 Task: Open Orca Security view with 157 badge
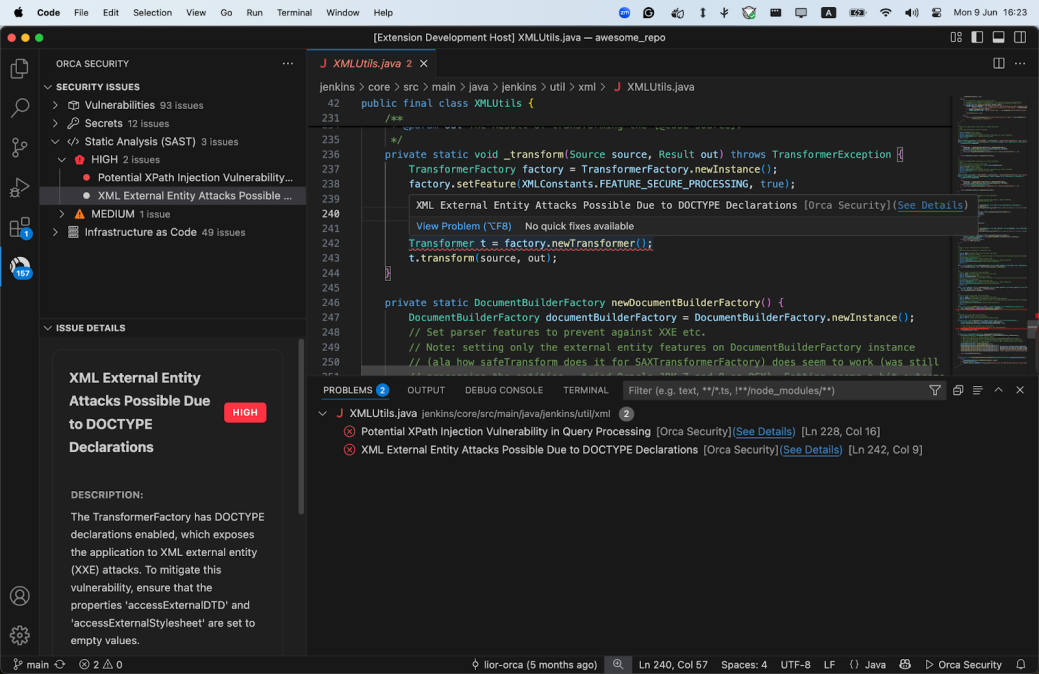(x=20, y=267)
